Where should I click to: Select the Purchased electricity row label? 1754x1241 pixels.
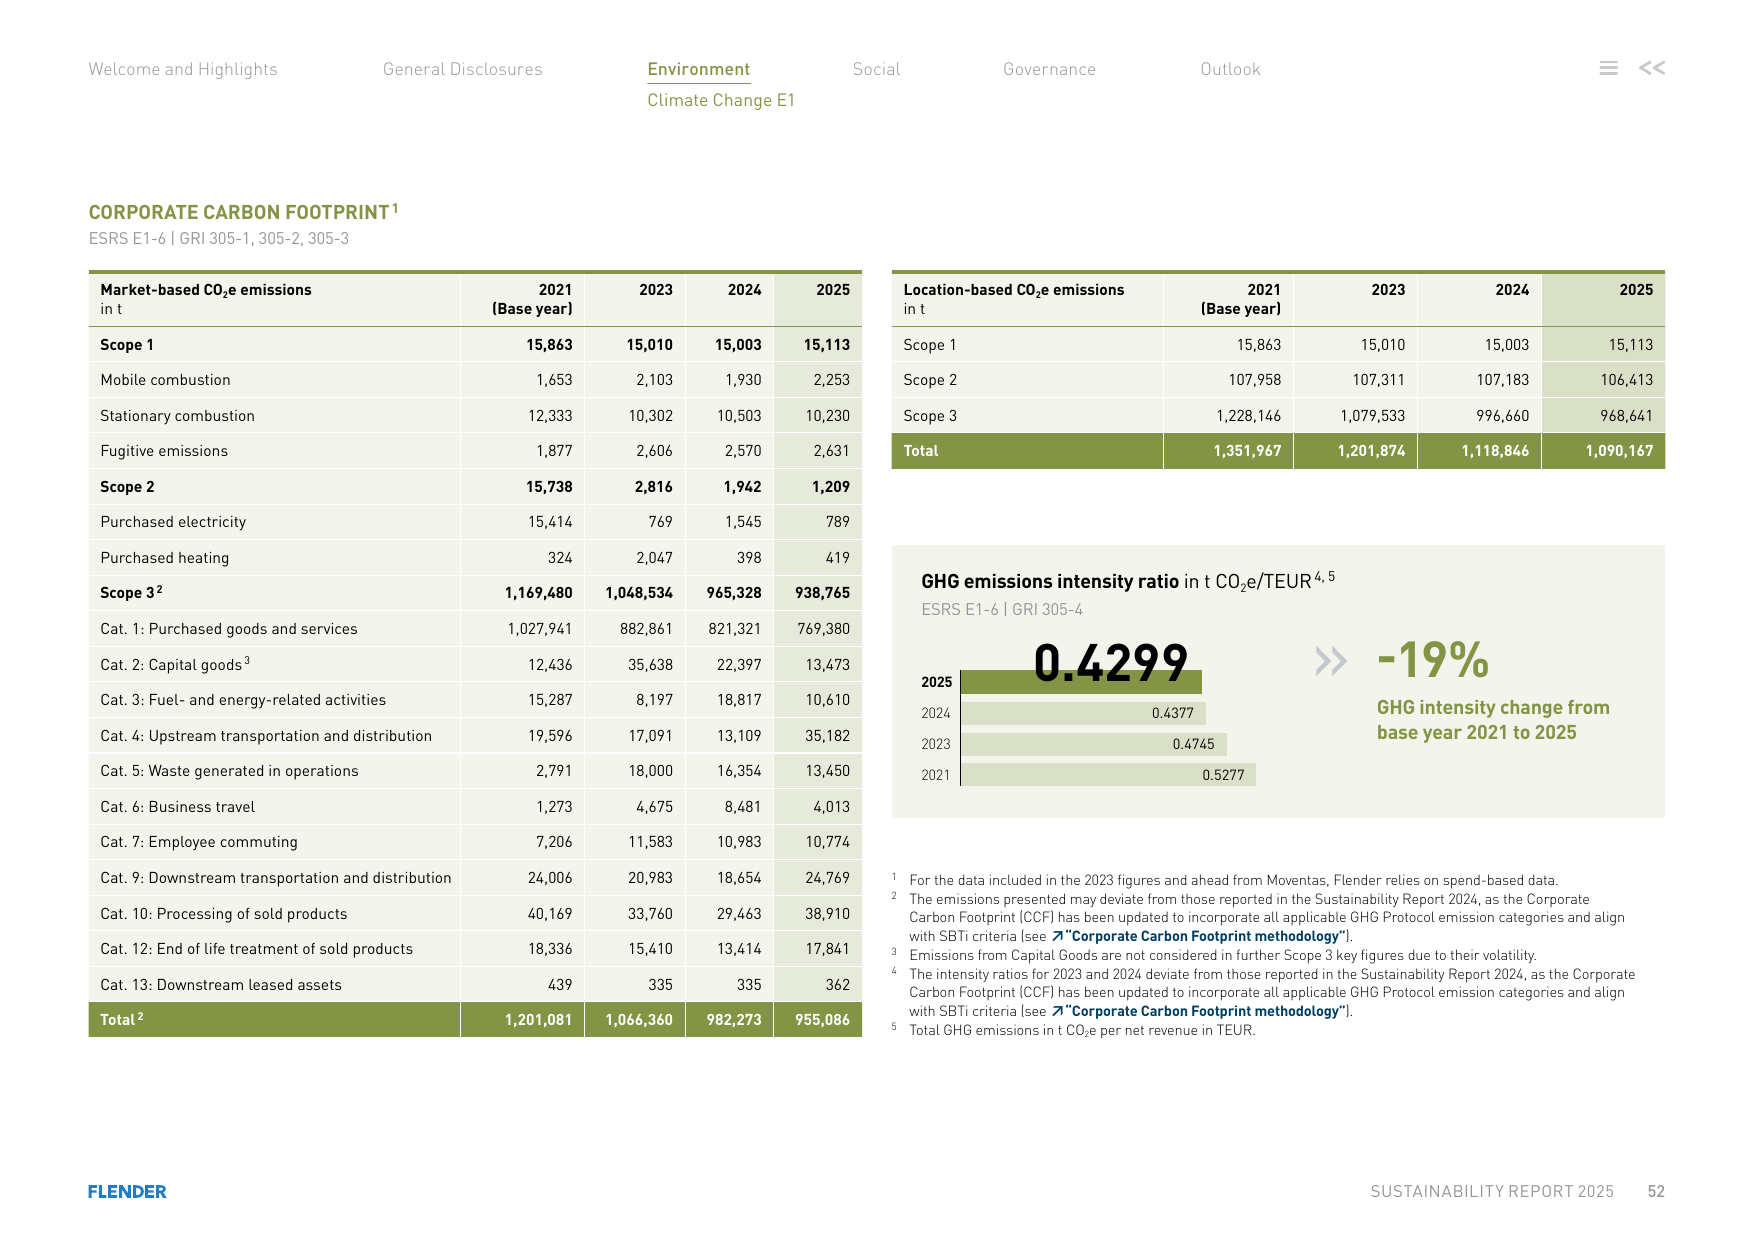coord(173,522)
